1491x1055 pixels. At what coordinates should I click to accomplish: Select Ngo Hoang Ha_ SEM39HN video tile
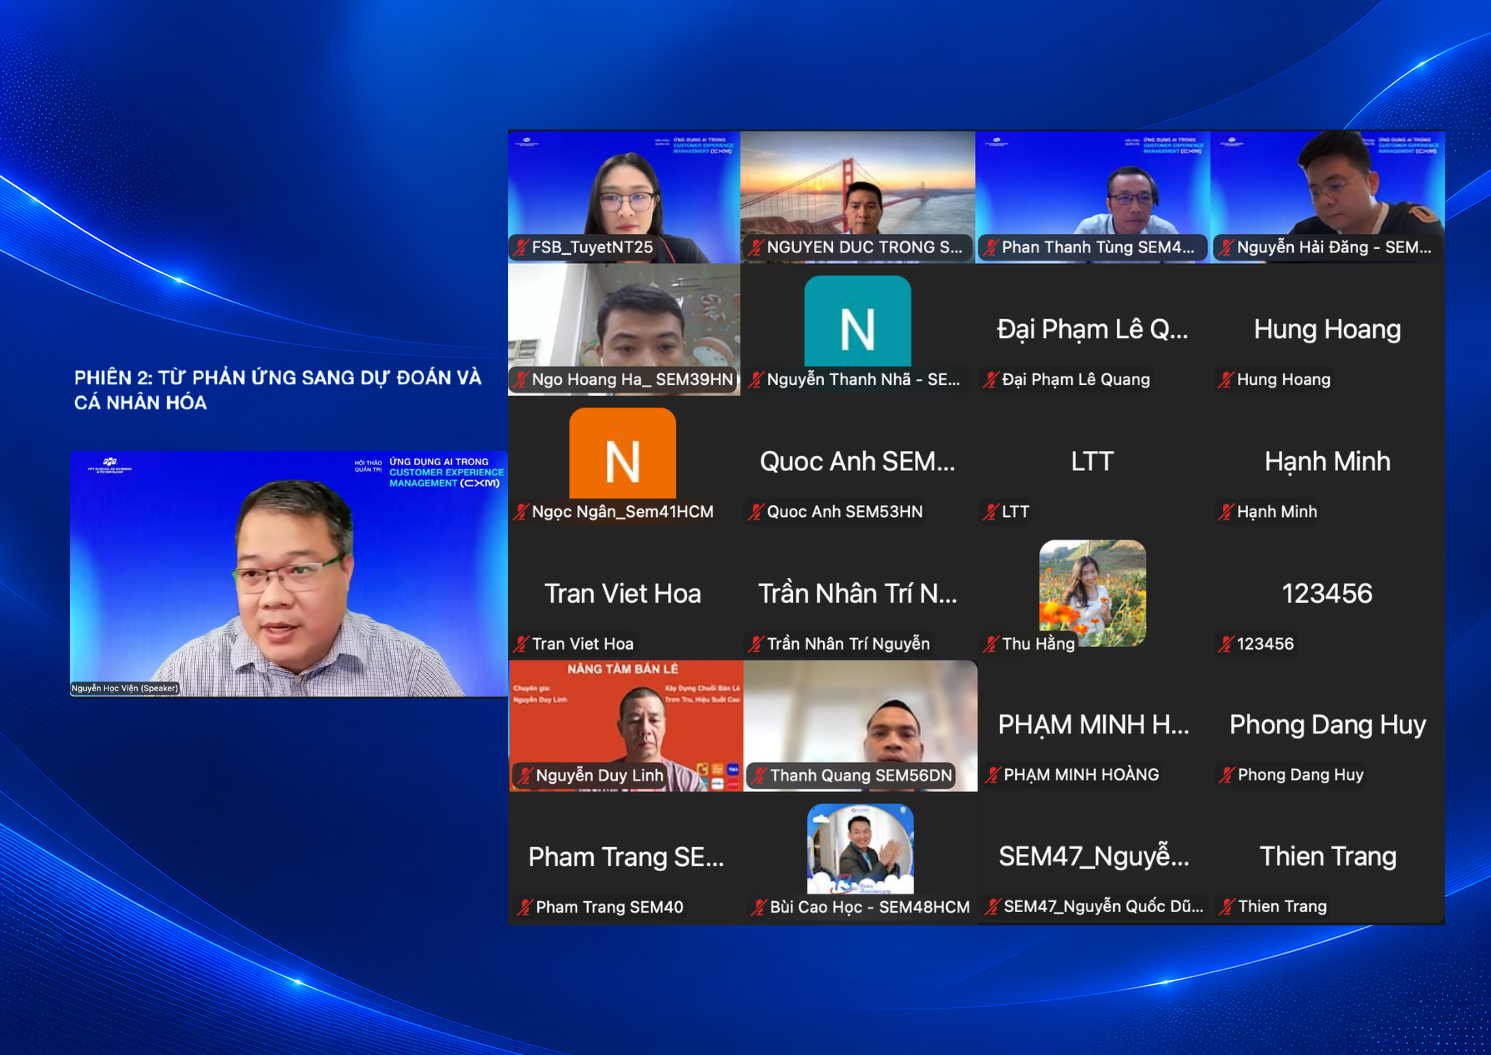pyautogui.click(x=624, y=330)
